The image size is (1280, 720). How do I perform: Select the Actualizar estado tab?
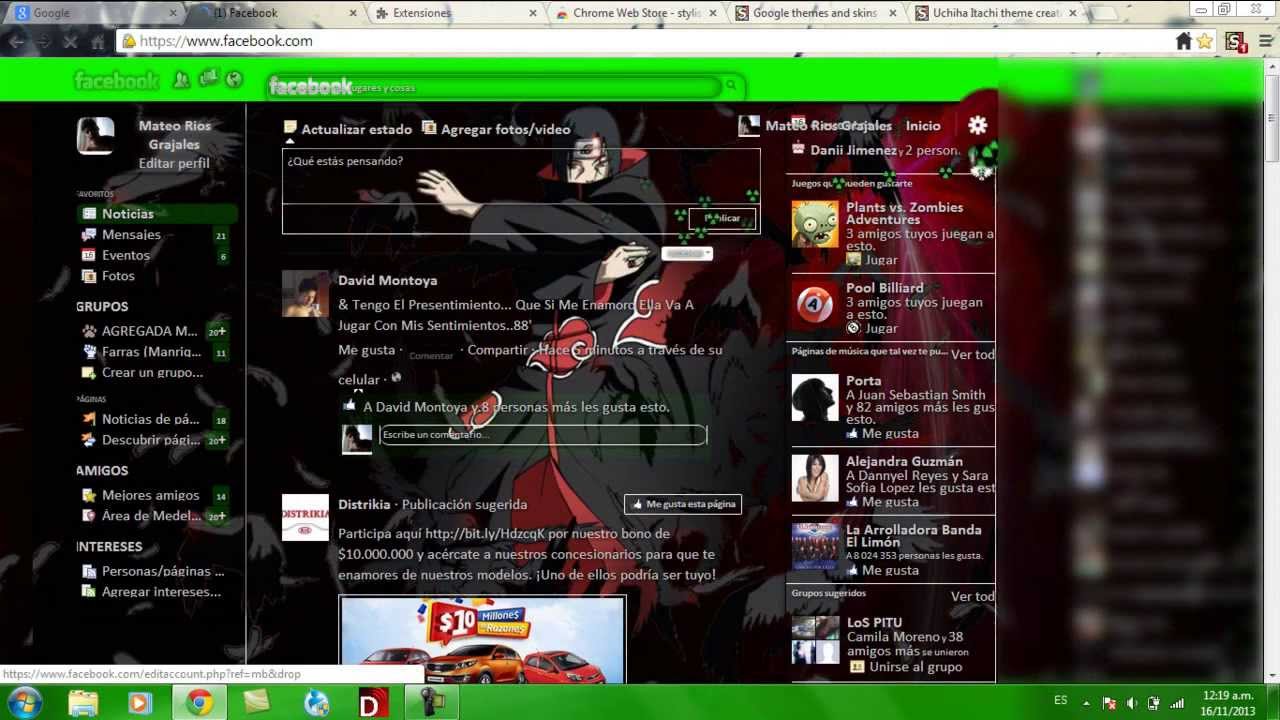point(347,129)
